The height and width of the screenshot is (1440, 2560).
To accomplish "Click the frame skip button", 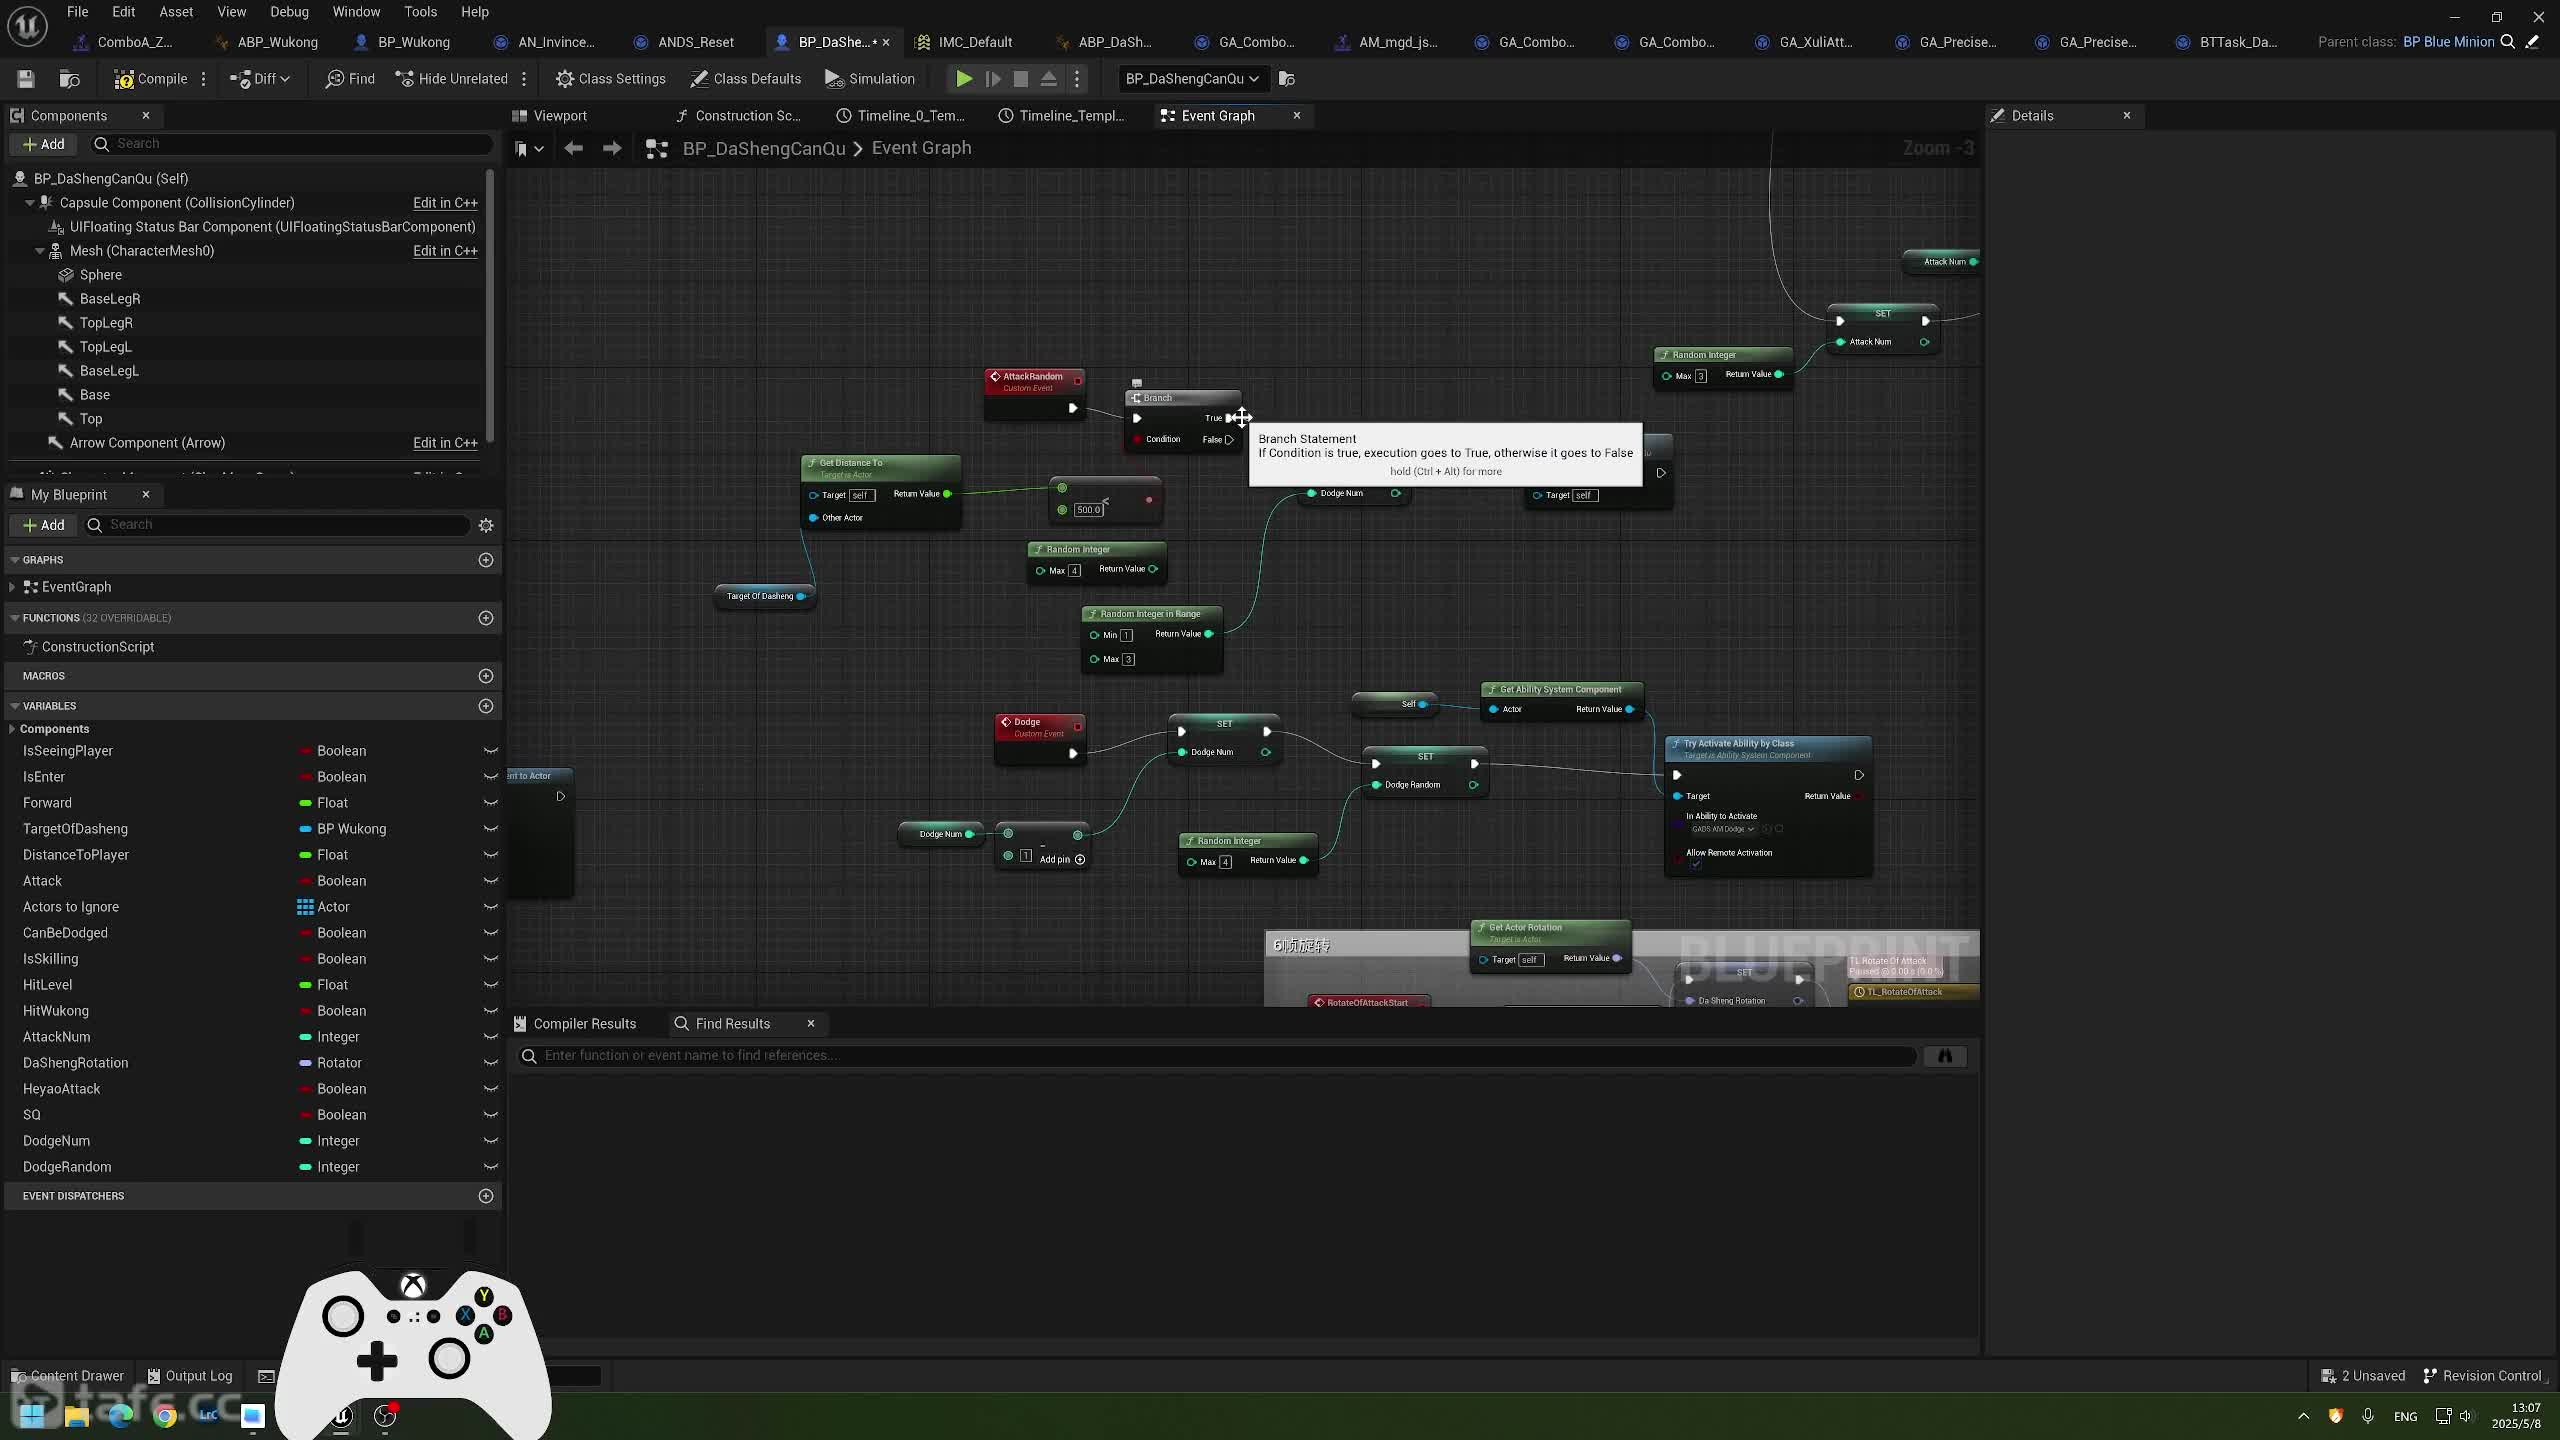I will [993, 79].
